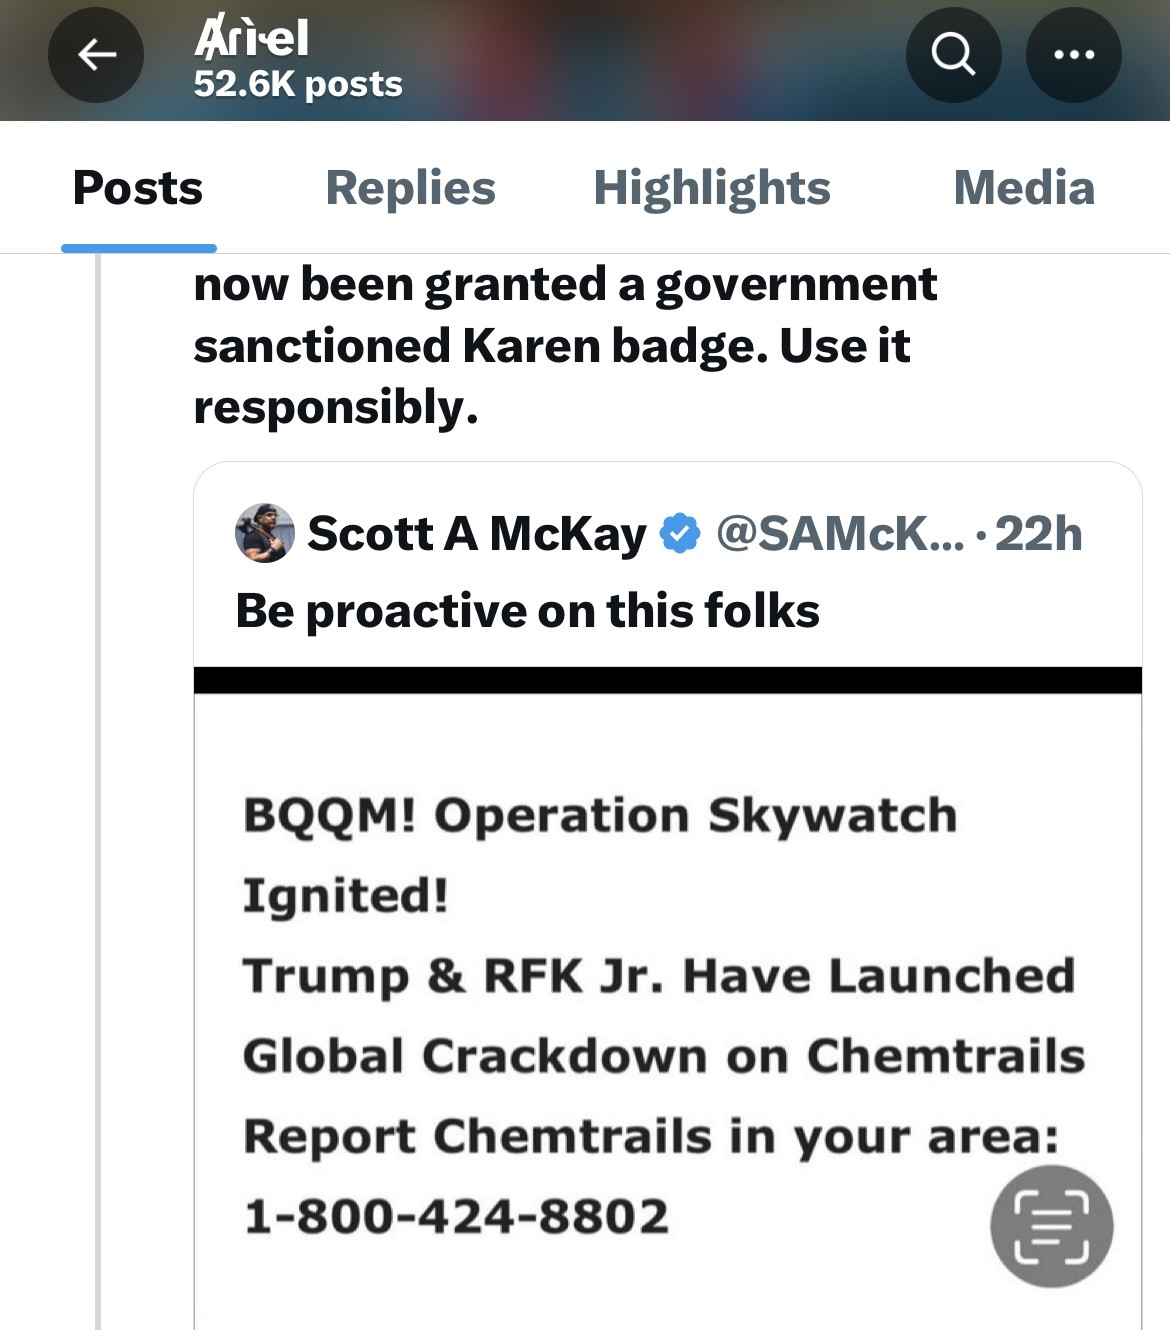Tap the 1-800-424-8802 phone number
Viewport: 1170px width, 1330px height.
[456, 1216]
